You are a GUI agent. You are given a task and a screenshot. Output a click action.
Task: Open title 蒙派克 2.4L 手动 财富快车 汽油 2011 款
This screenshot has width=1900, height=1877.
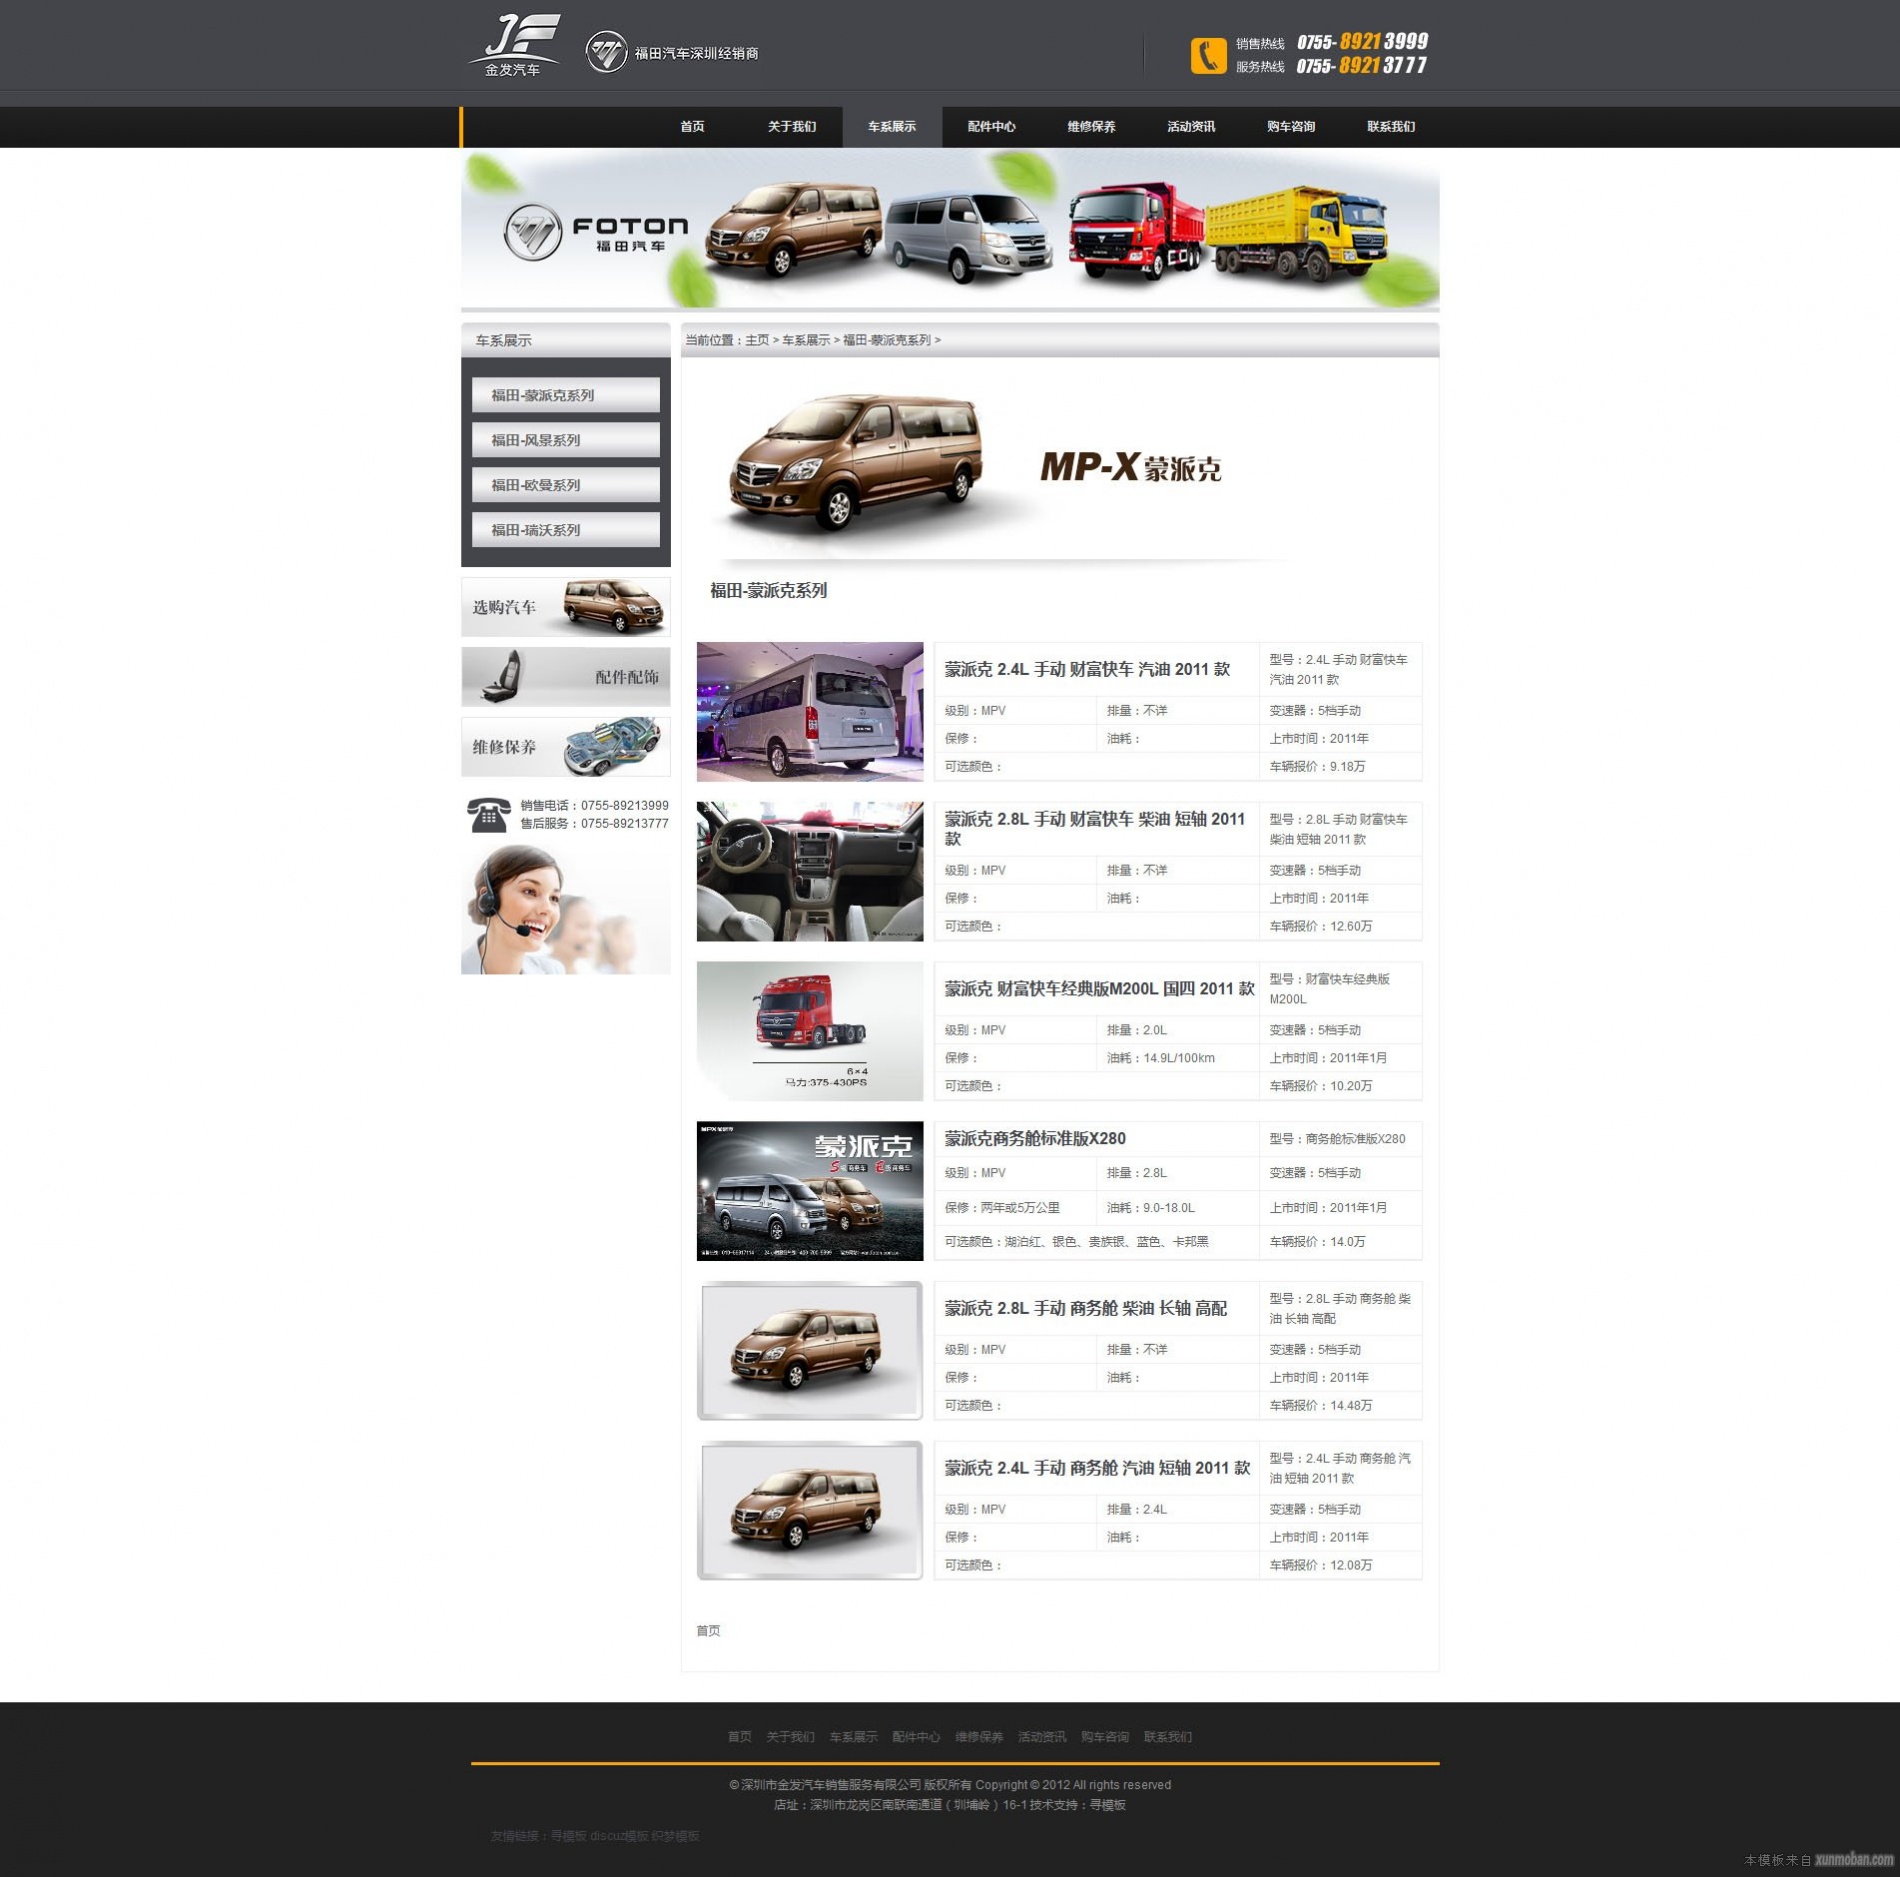1087,669
